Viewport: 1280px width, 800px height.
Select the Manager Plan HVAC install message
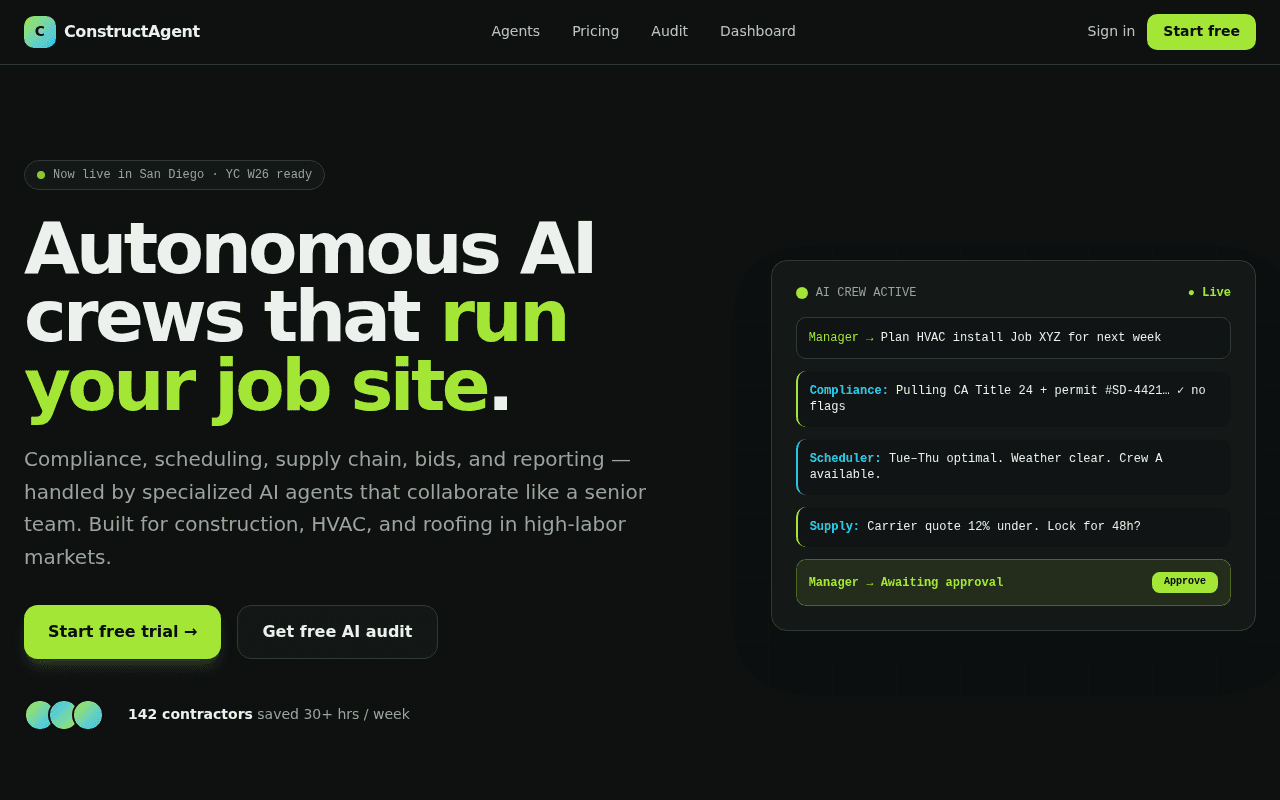pyautogui.click(x=1013, y=338)
